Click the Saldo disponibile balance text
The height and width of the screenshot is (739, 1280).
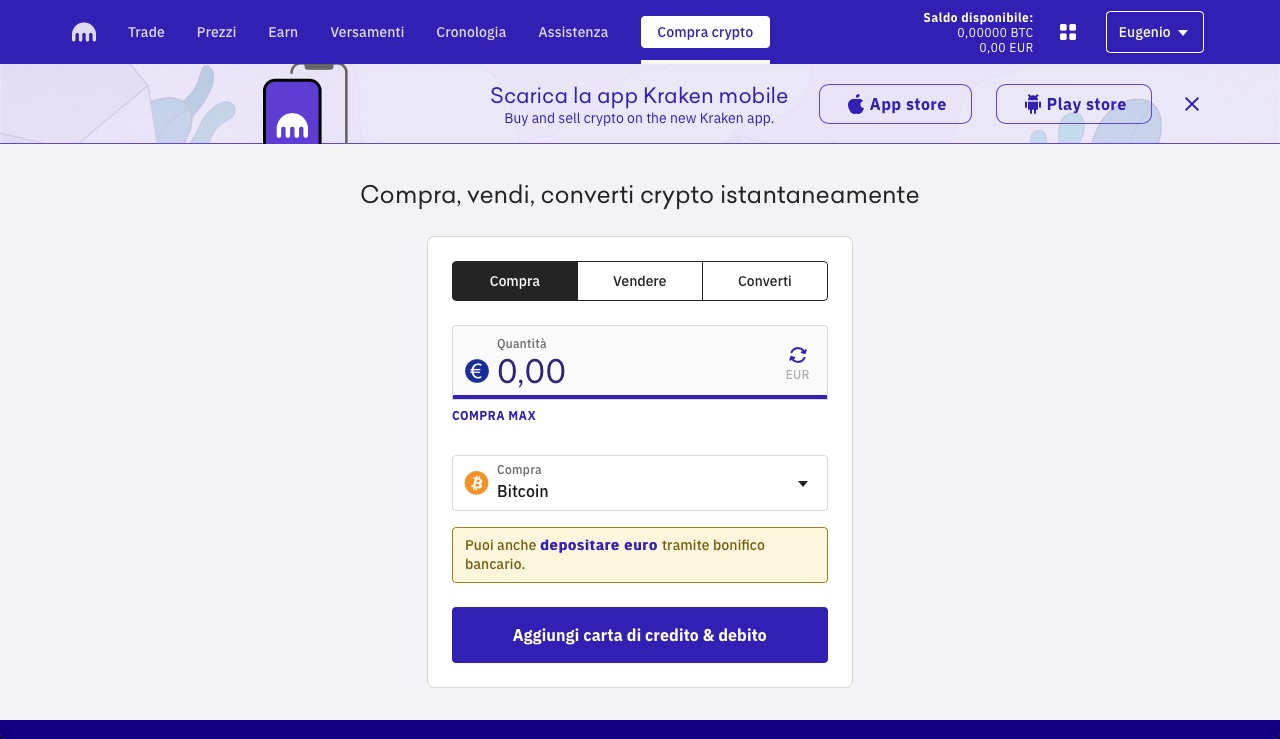[978, 32]
